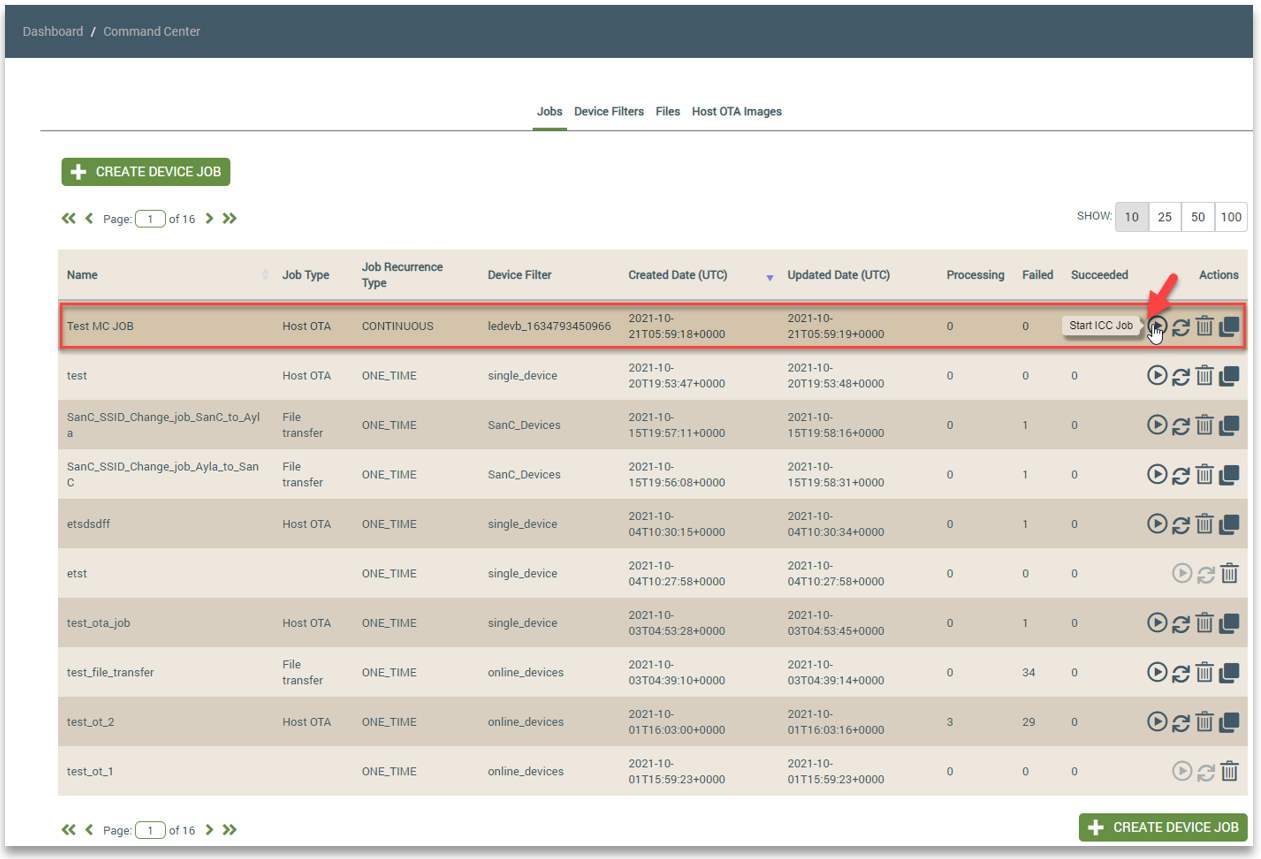Duplicate the etsdsdff job

[1229, 524]
